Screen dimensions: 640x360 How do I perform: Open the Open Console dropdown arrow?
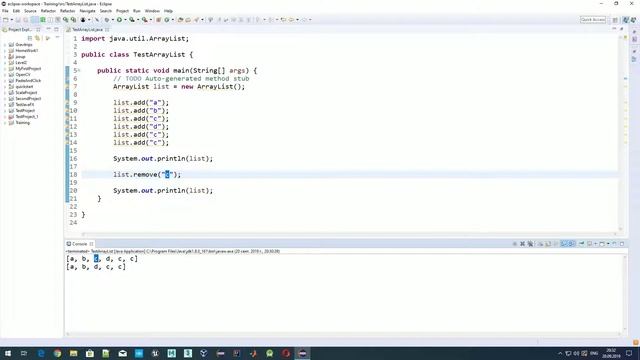coord(608,244)
